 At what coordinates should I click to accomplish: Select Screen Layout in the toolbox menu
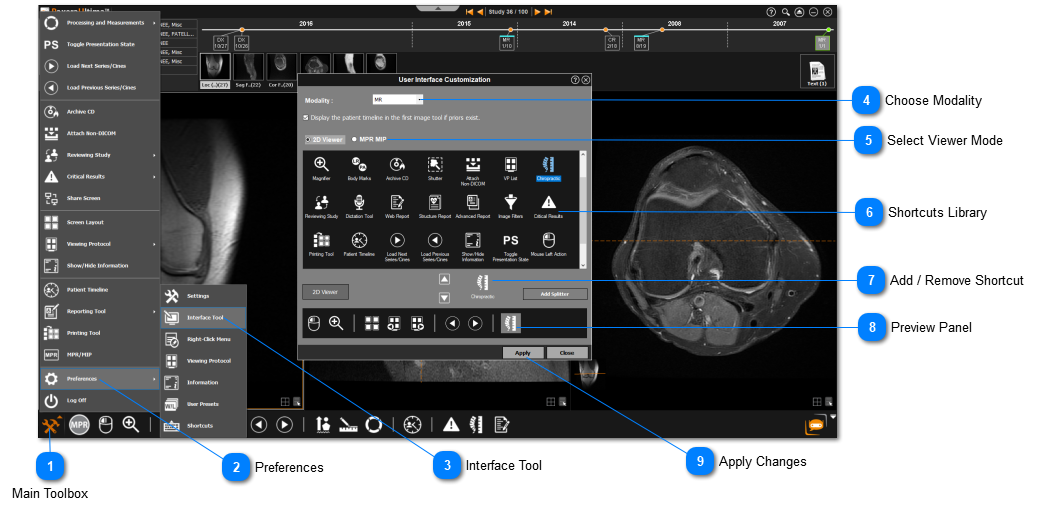point(100,222)
